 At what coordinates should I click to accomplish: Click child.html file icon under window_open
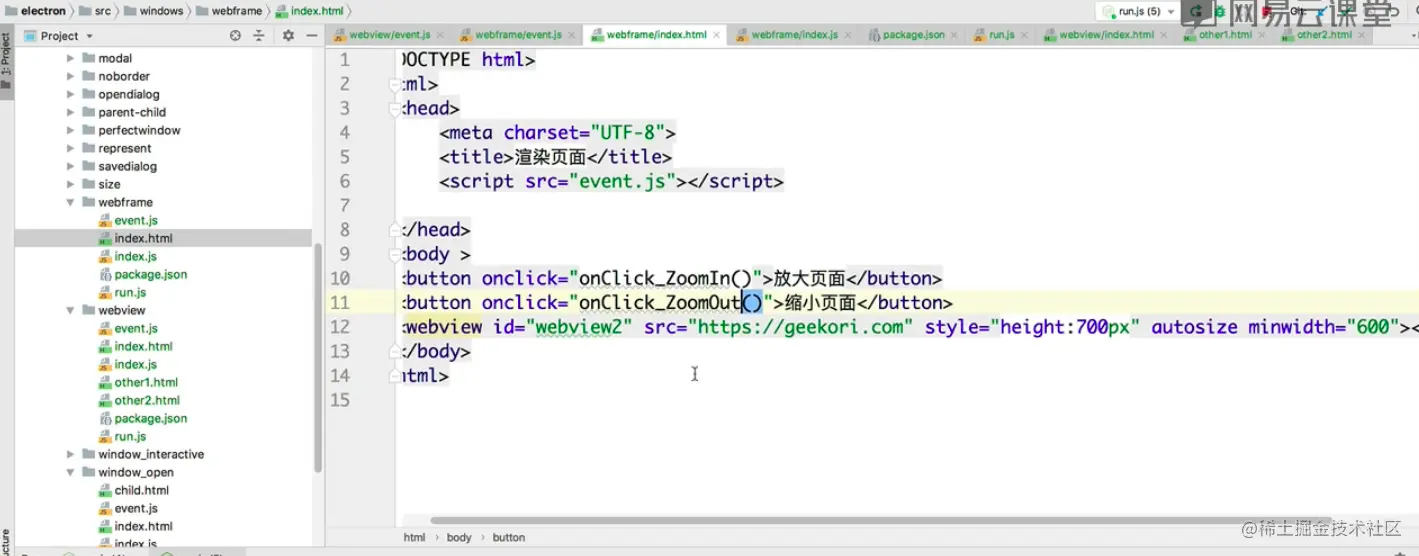[x=105, y=490]
